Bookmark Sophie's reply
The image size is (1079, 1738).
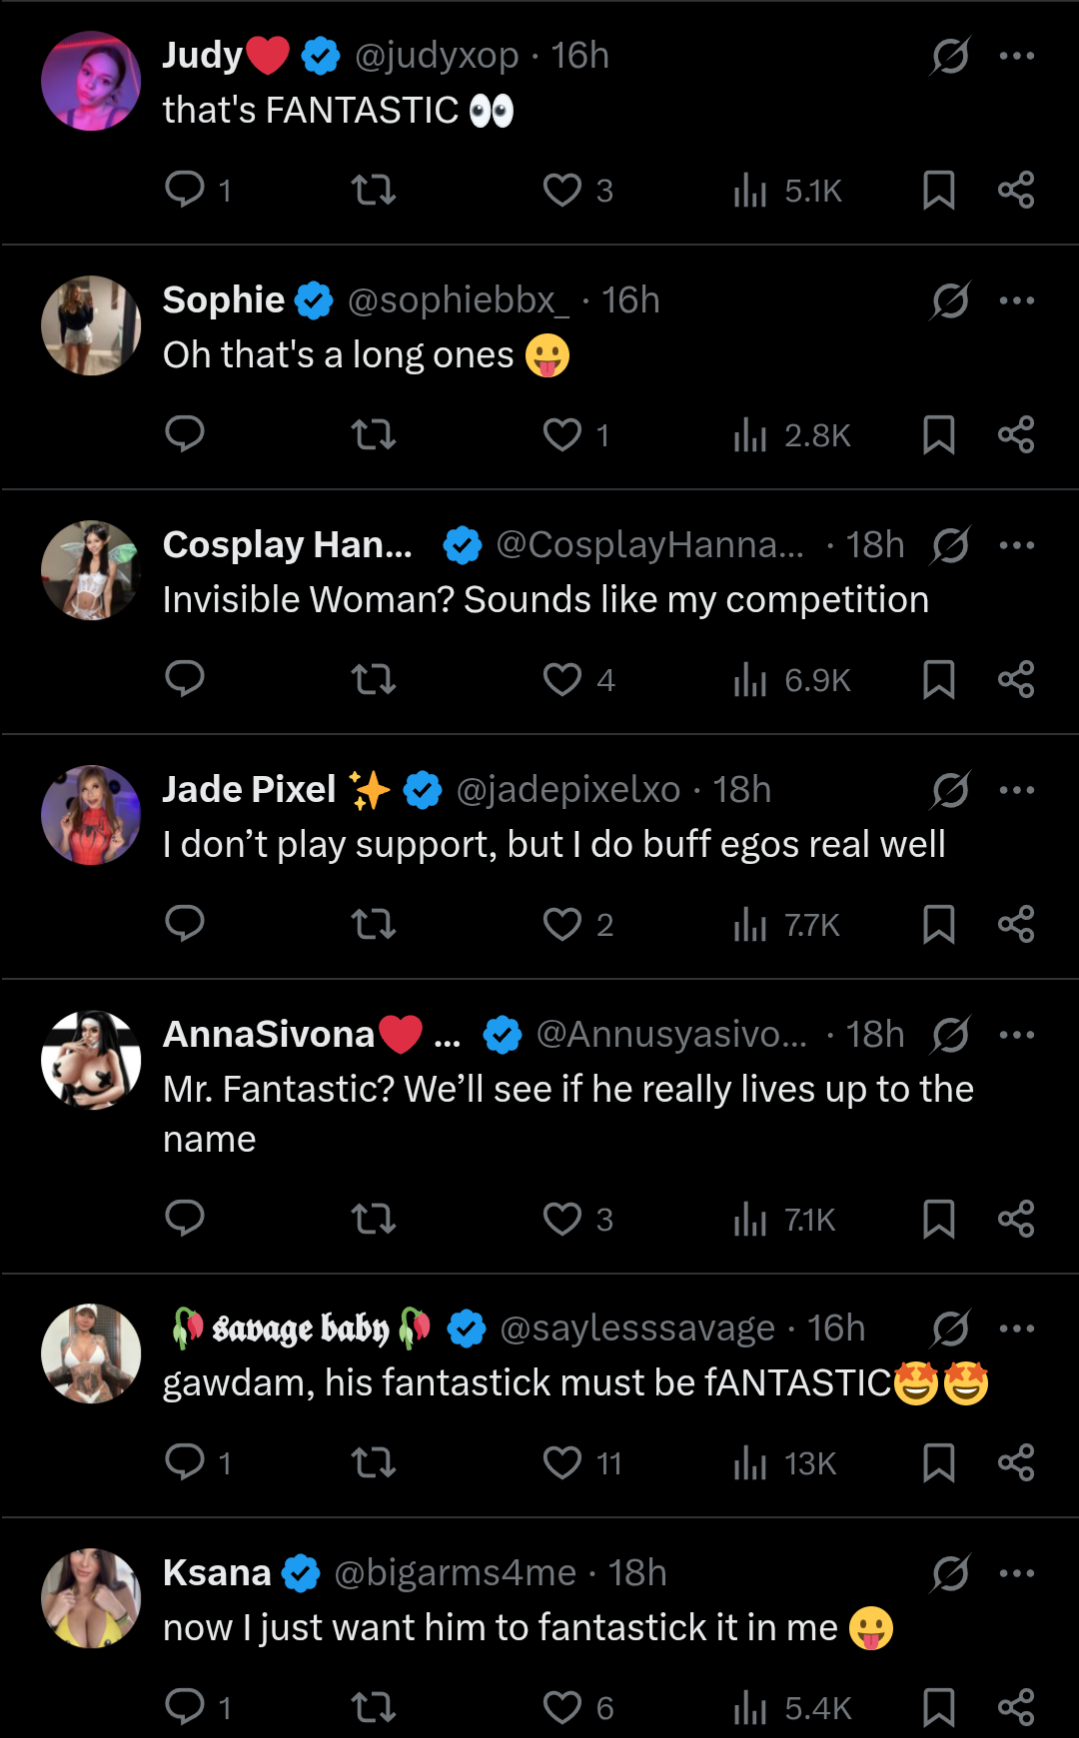(938, 434)
